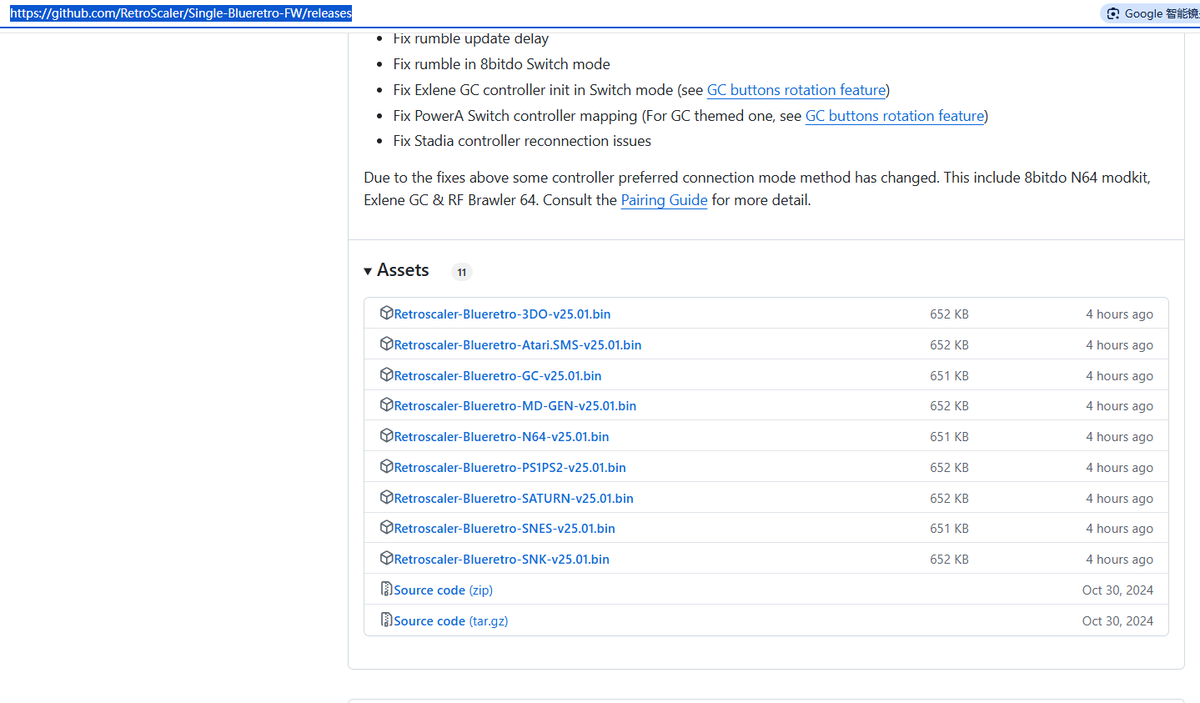Open the Pairing Guide link
Image resolution: width=1200 pixels, height=703 pixels.
point(664,200)
